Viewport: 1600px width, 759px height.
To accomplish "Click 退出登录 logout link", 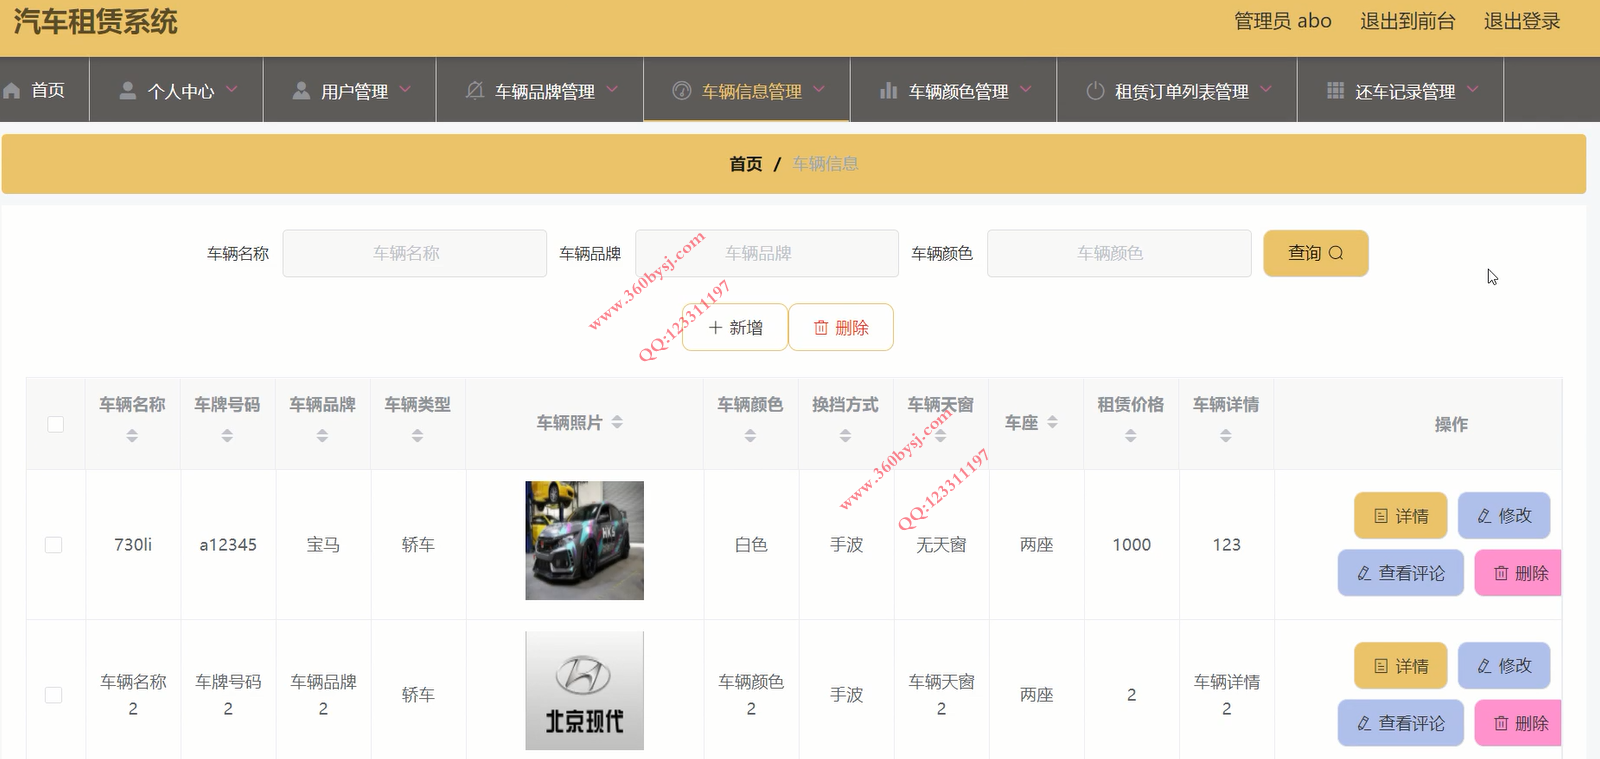I will 1522,21.
